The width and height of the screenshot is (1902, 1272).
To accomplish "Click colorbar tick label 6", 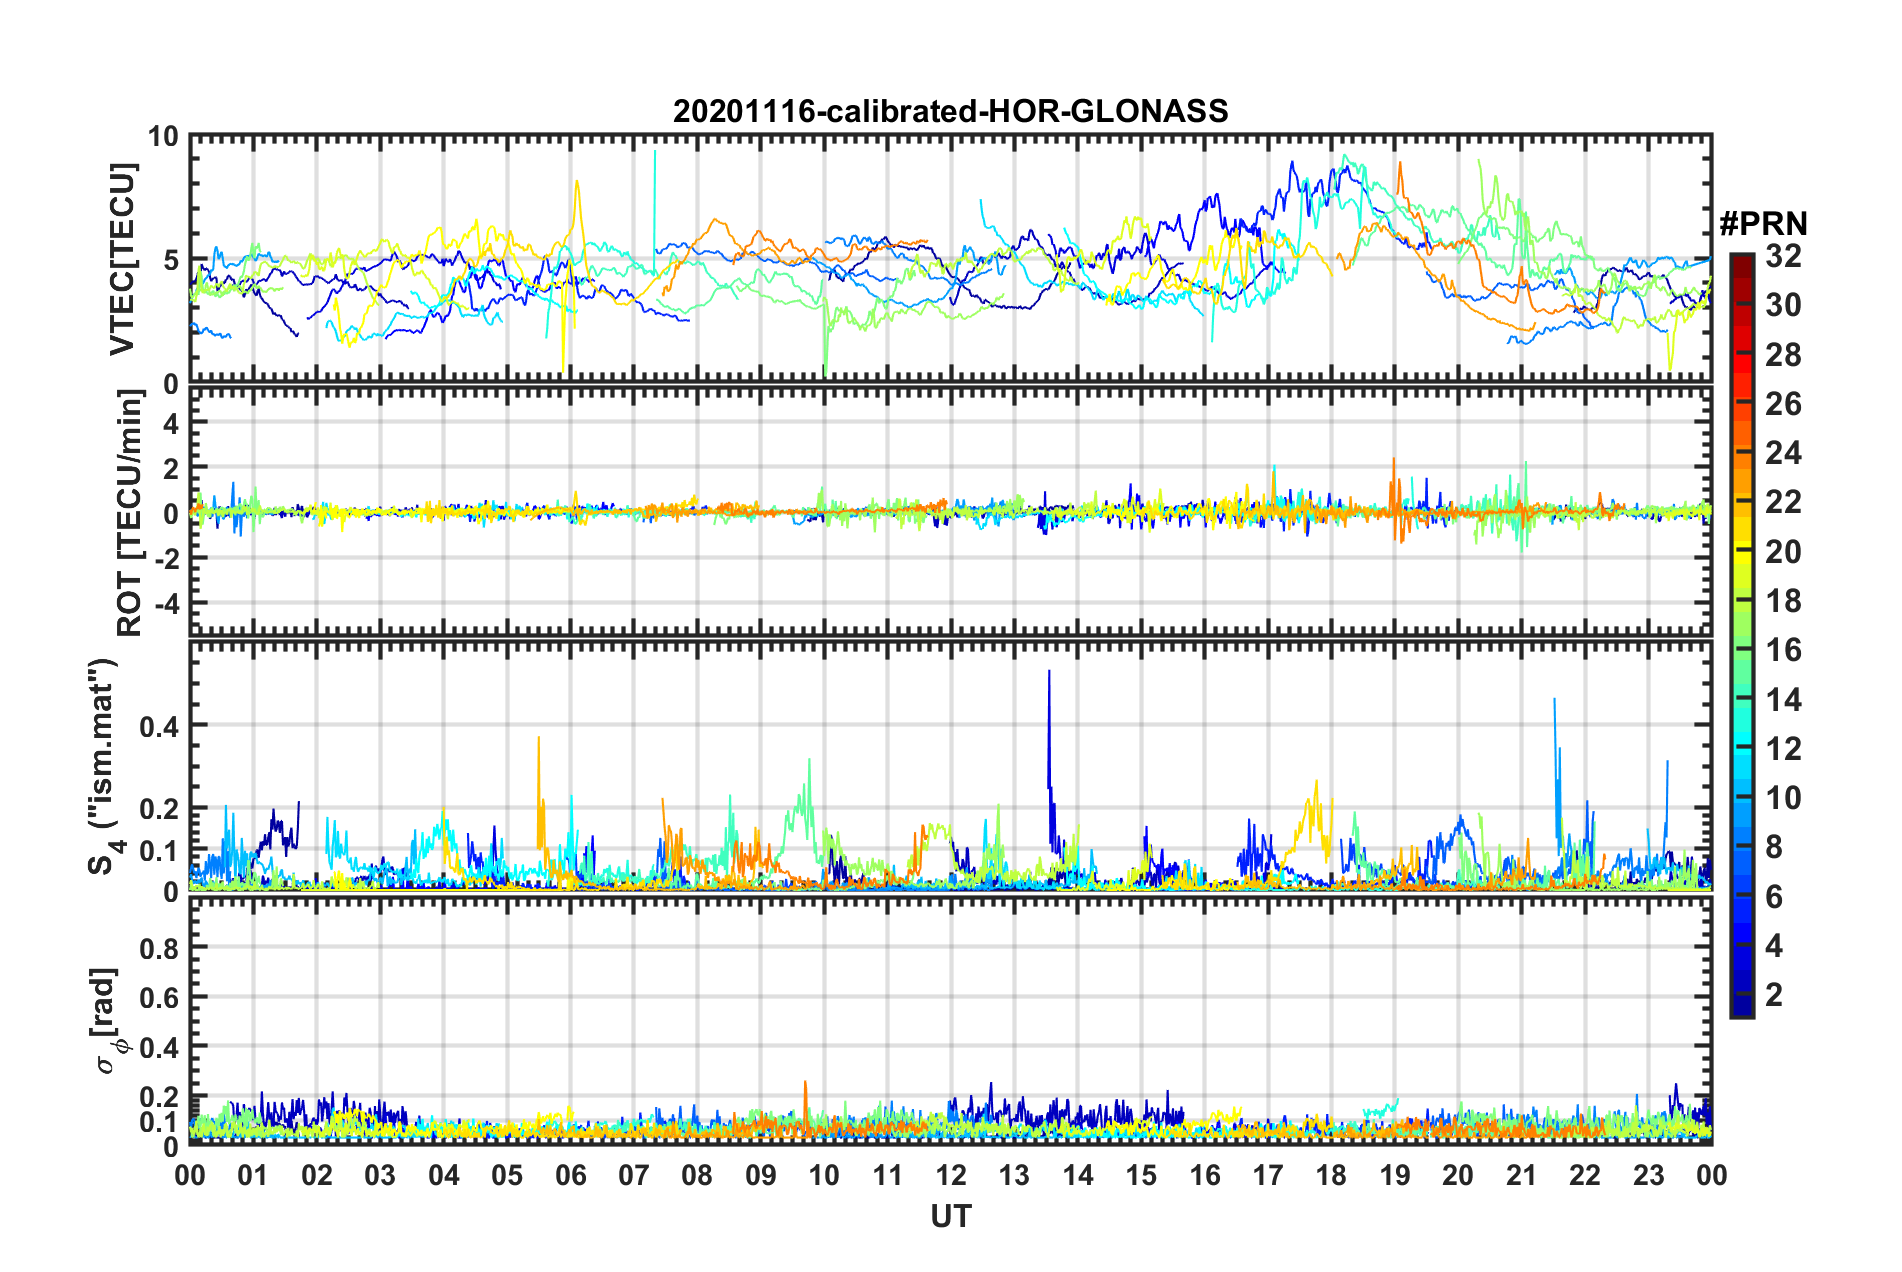I will (1774, 896).
